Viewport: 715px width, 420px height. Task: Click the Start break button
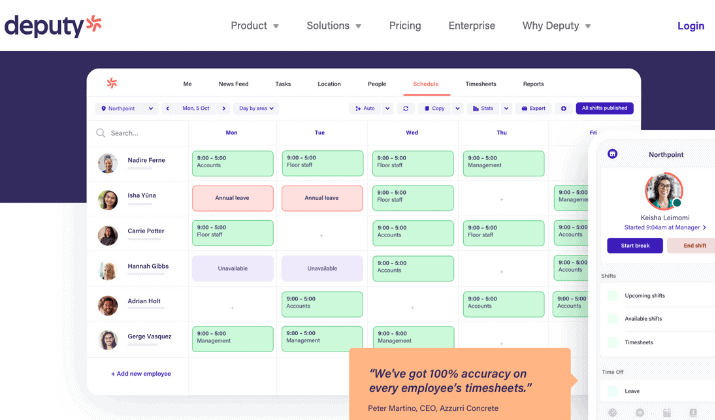(x=635, y=245)
